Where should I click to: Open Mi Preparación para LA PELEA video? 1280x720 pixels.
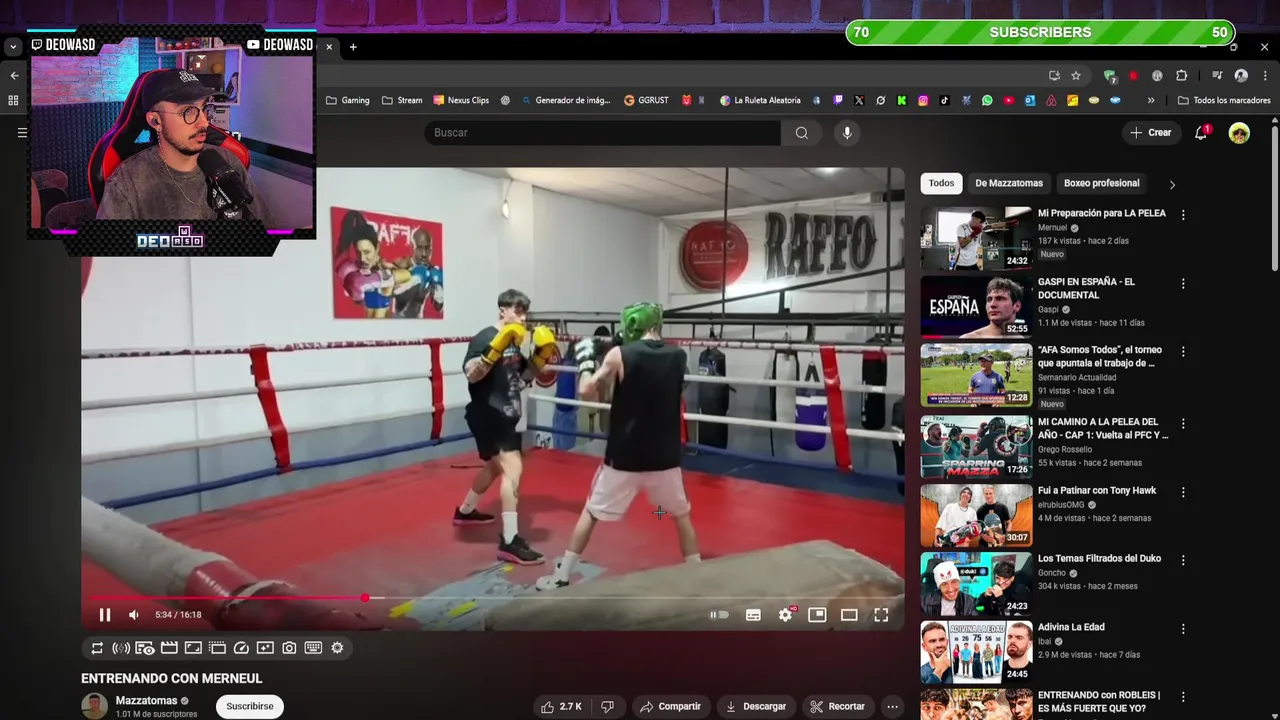click(1102, 213)
